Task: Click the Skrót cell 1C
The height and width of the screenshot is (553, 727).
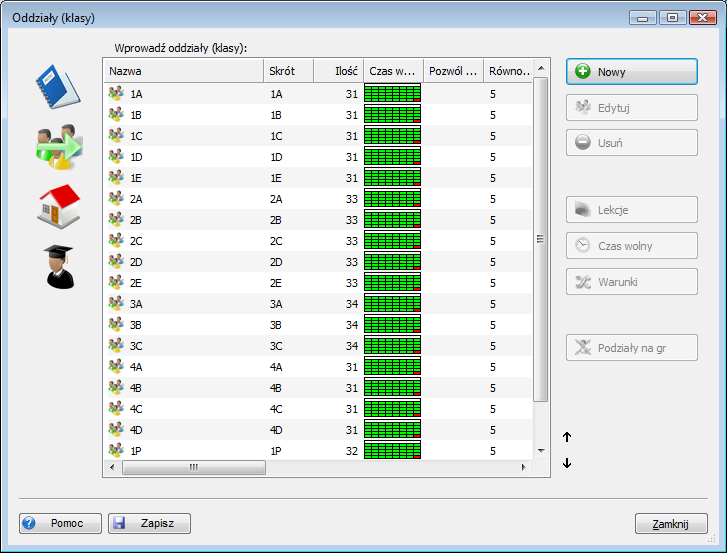Action: (276, 136)
